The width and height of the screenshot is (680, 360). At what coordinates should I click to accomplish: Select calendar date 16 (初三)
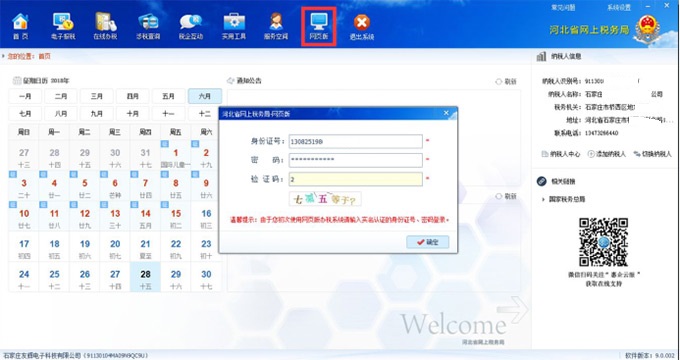click(x=206, y=216)
